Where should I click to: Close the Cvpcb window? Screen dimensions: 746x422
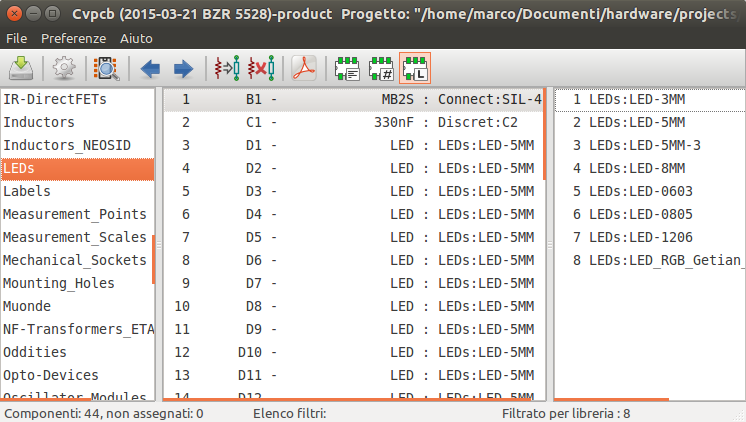tap(14, 14)
